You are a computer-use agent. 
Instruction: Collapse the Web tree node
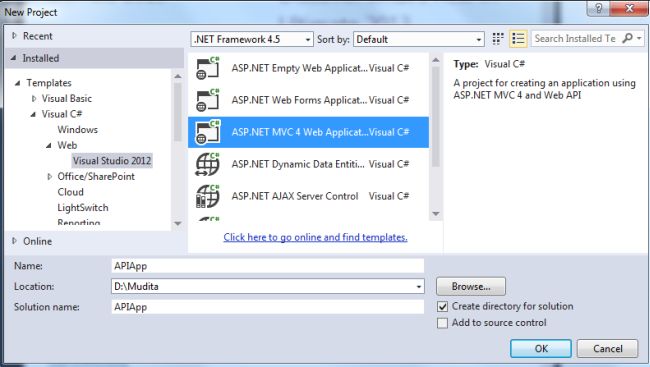49,146
